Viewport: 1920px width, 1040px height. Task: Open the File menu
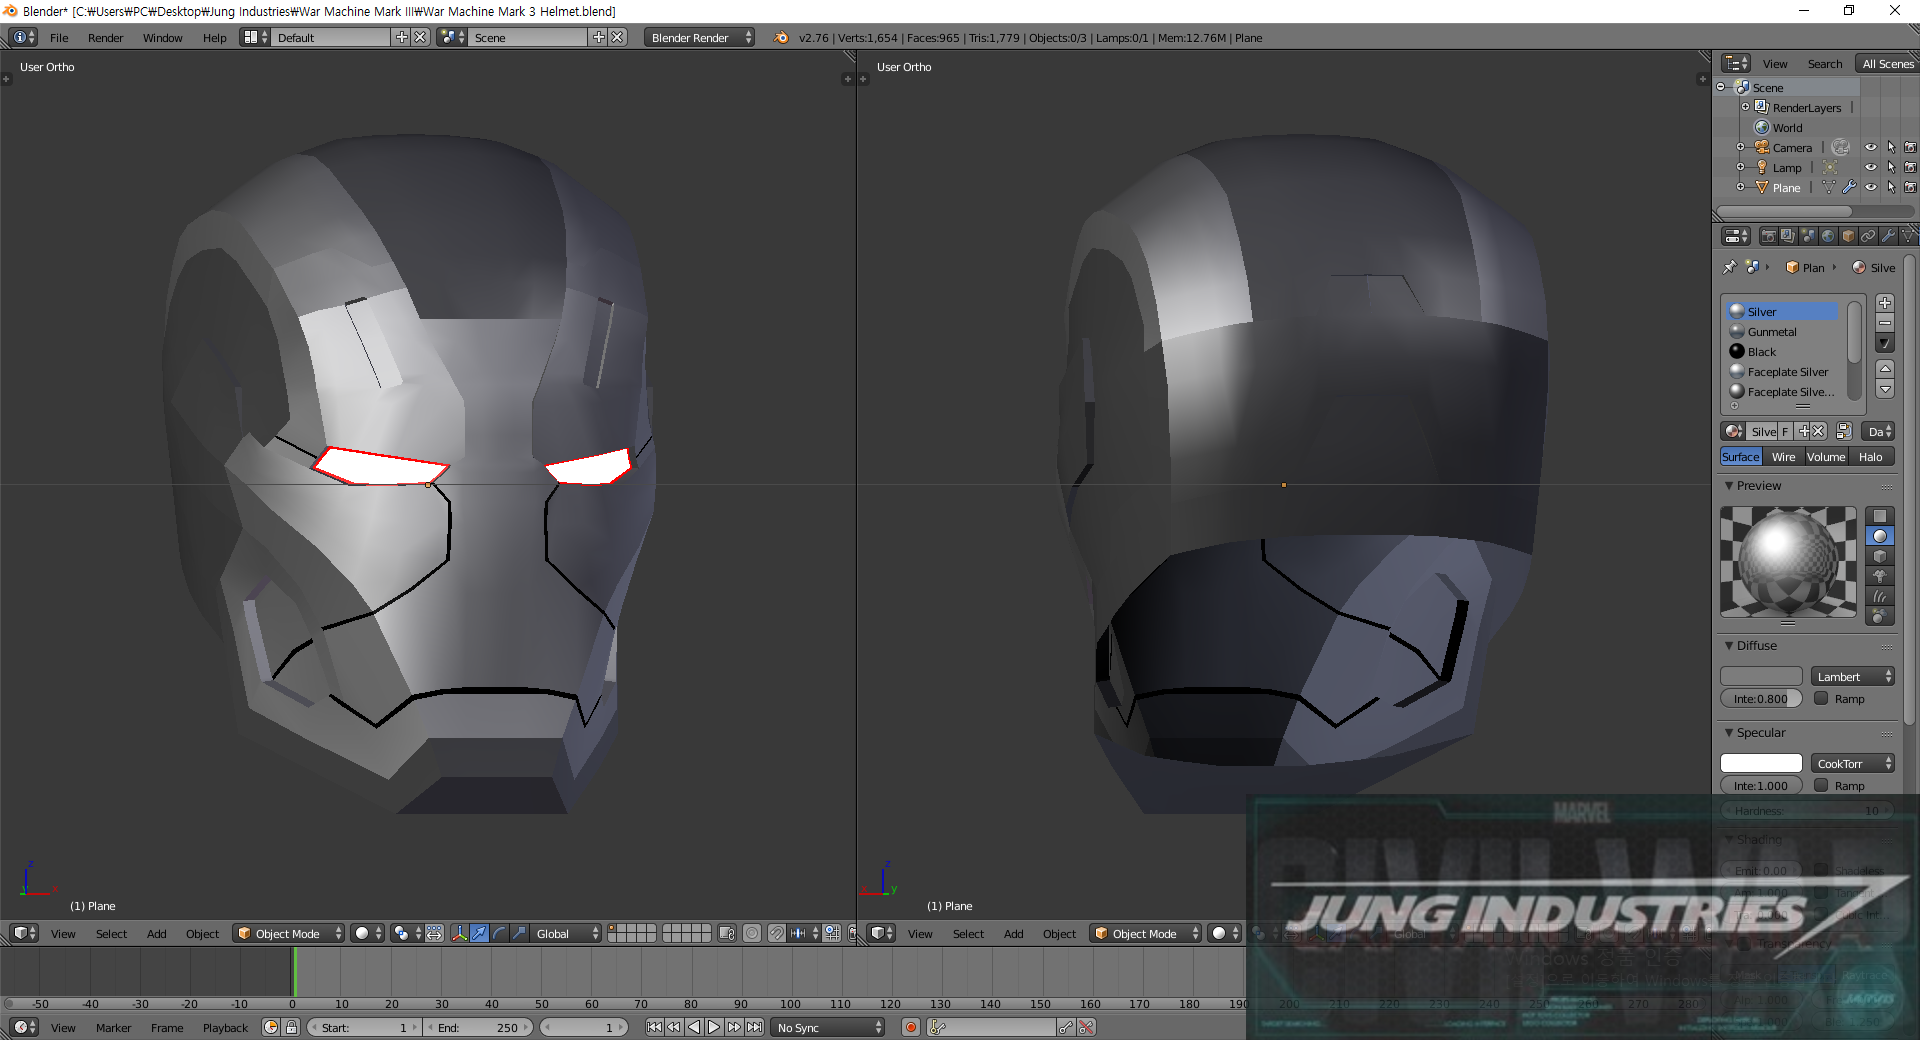[x=59, y=37]
